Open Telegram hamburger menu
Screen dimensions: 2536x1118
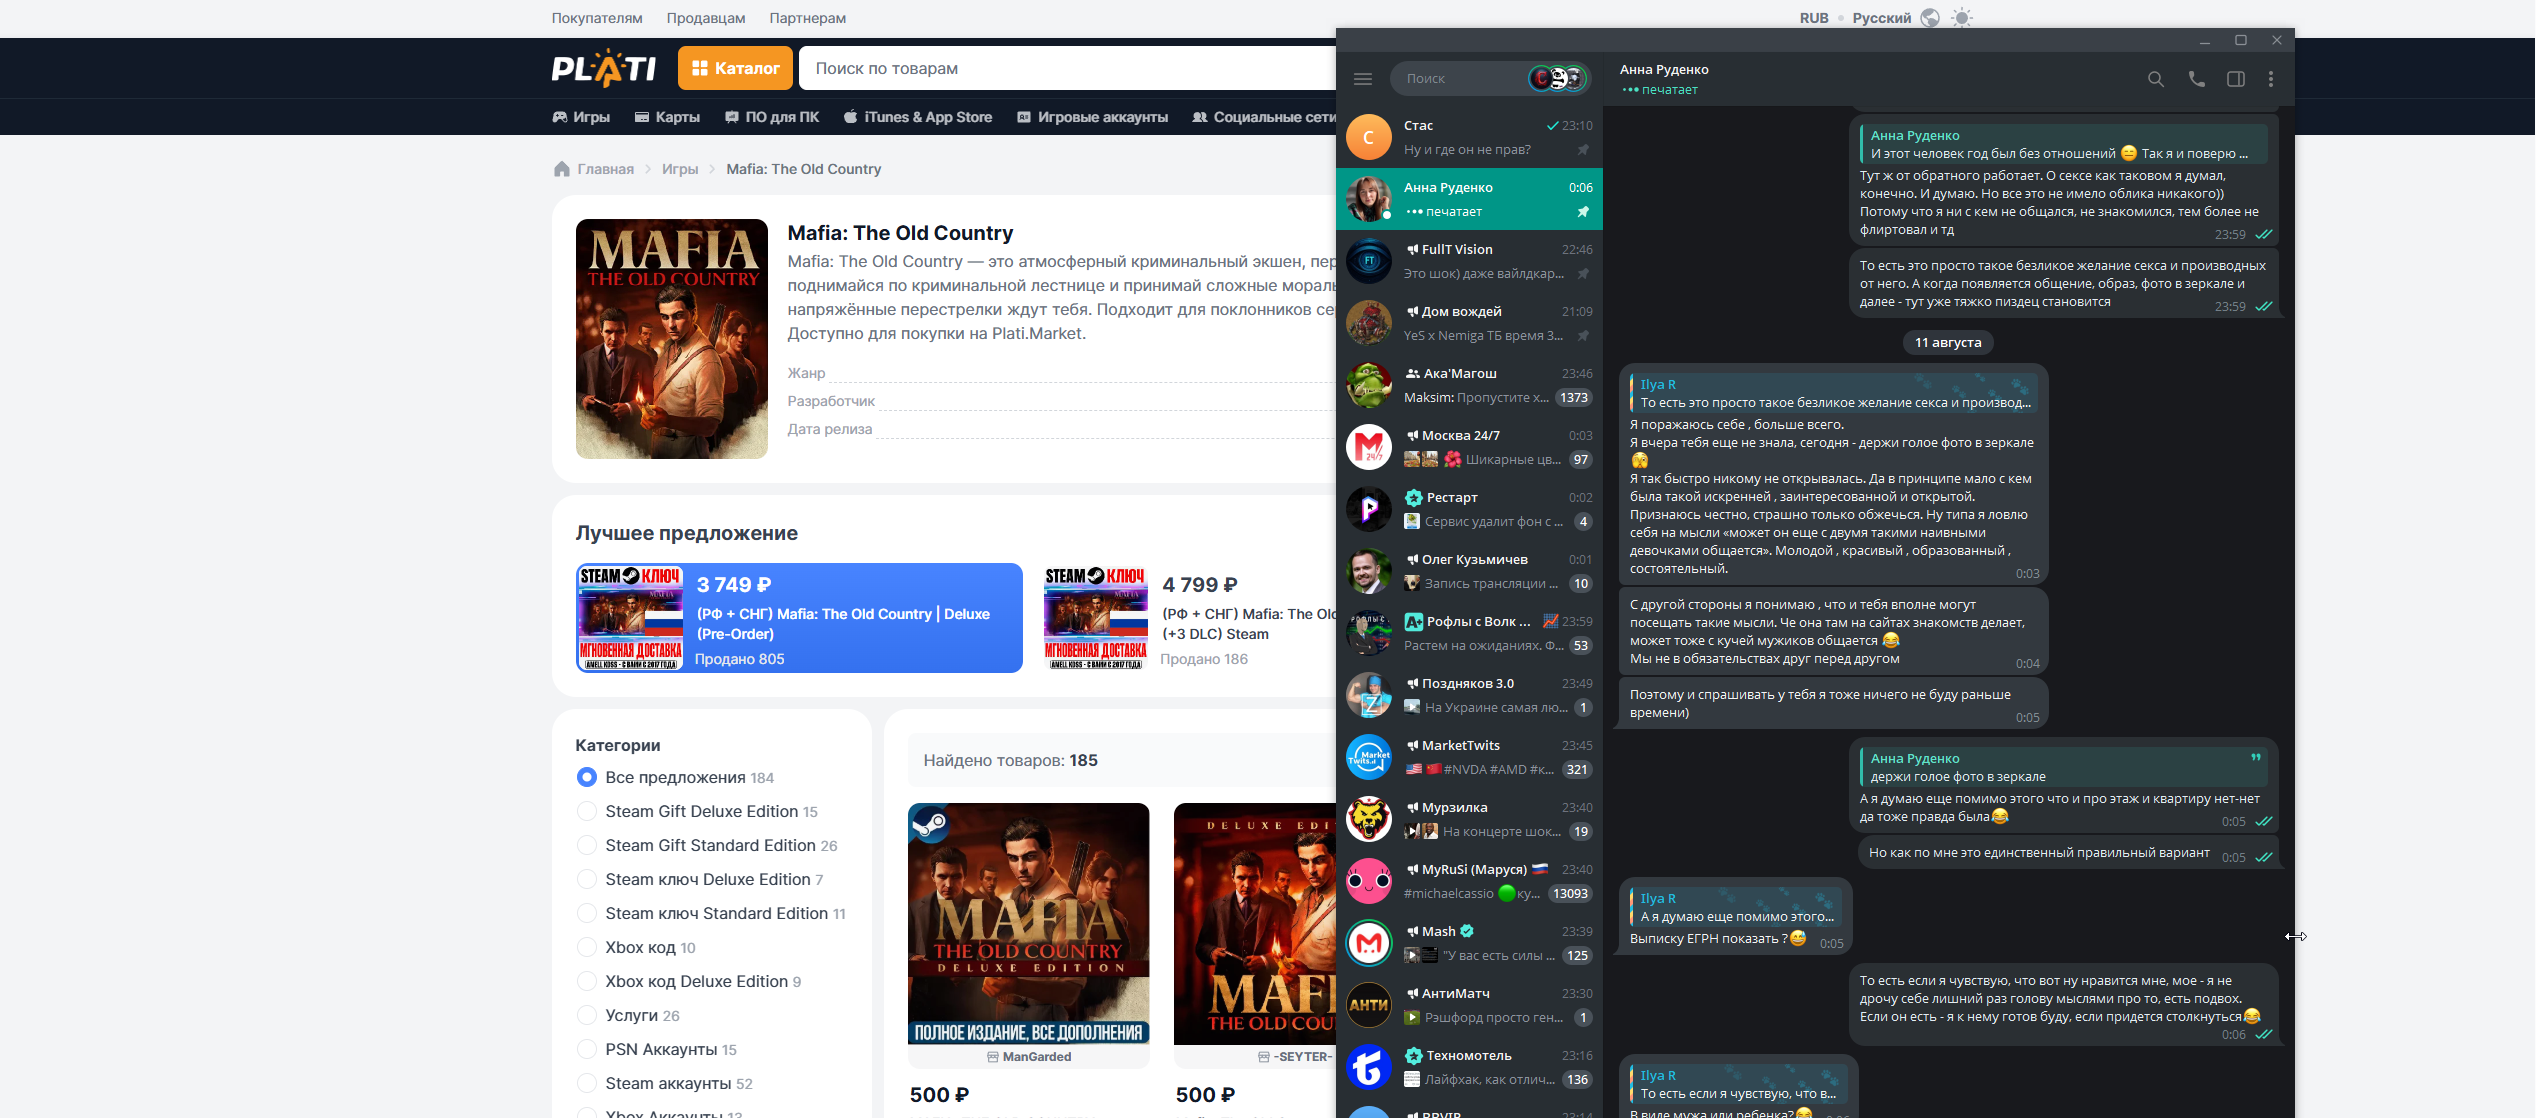tap(1363, 79)
